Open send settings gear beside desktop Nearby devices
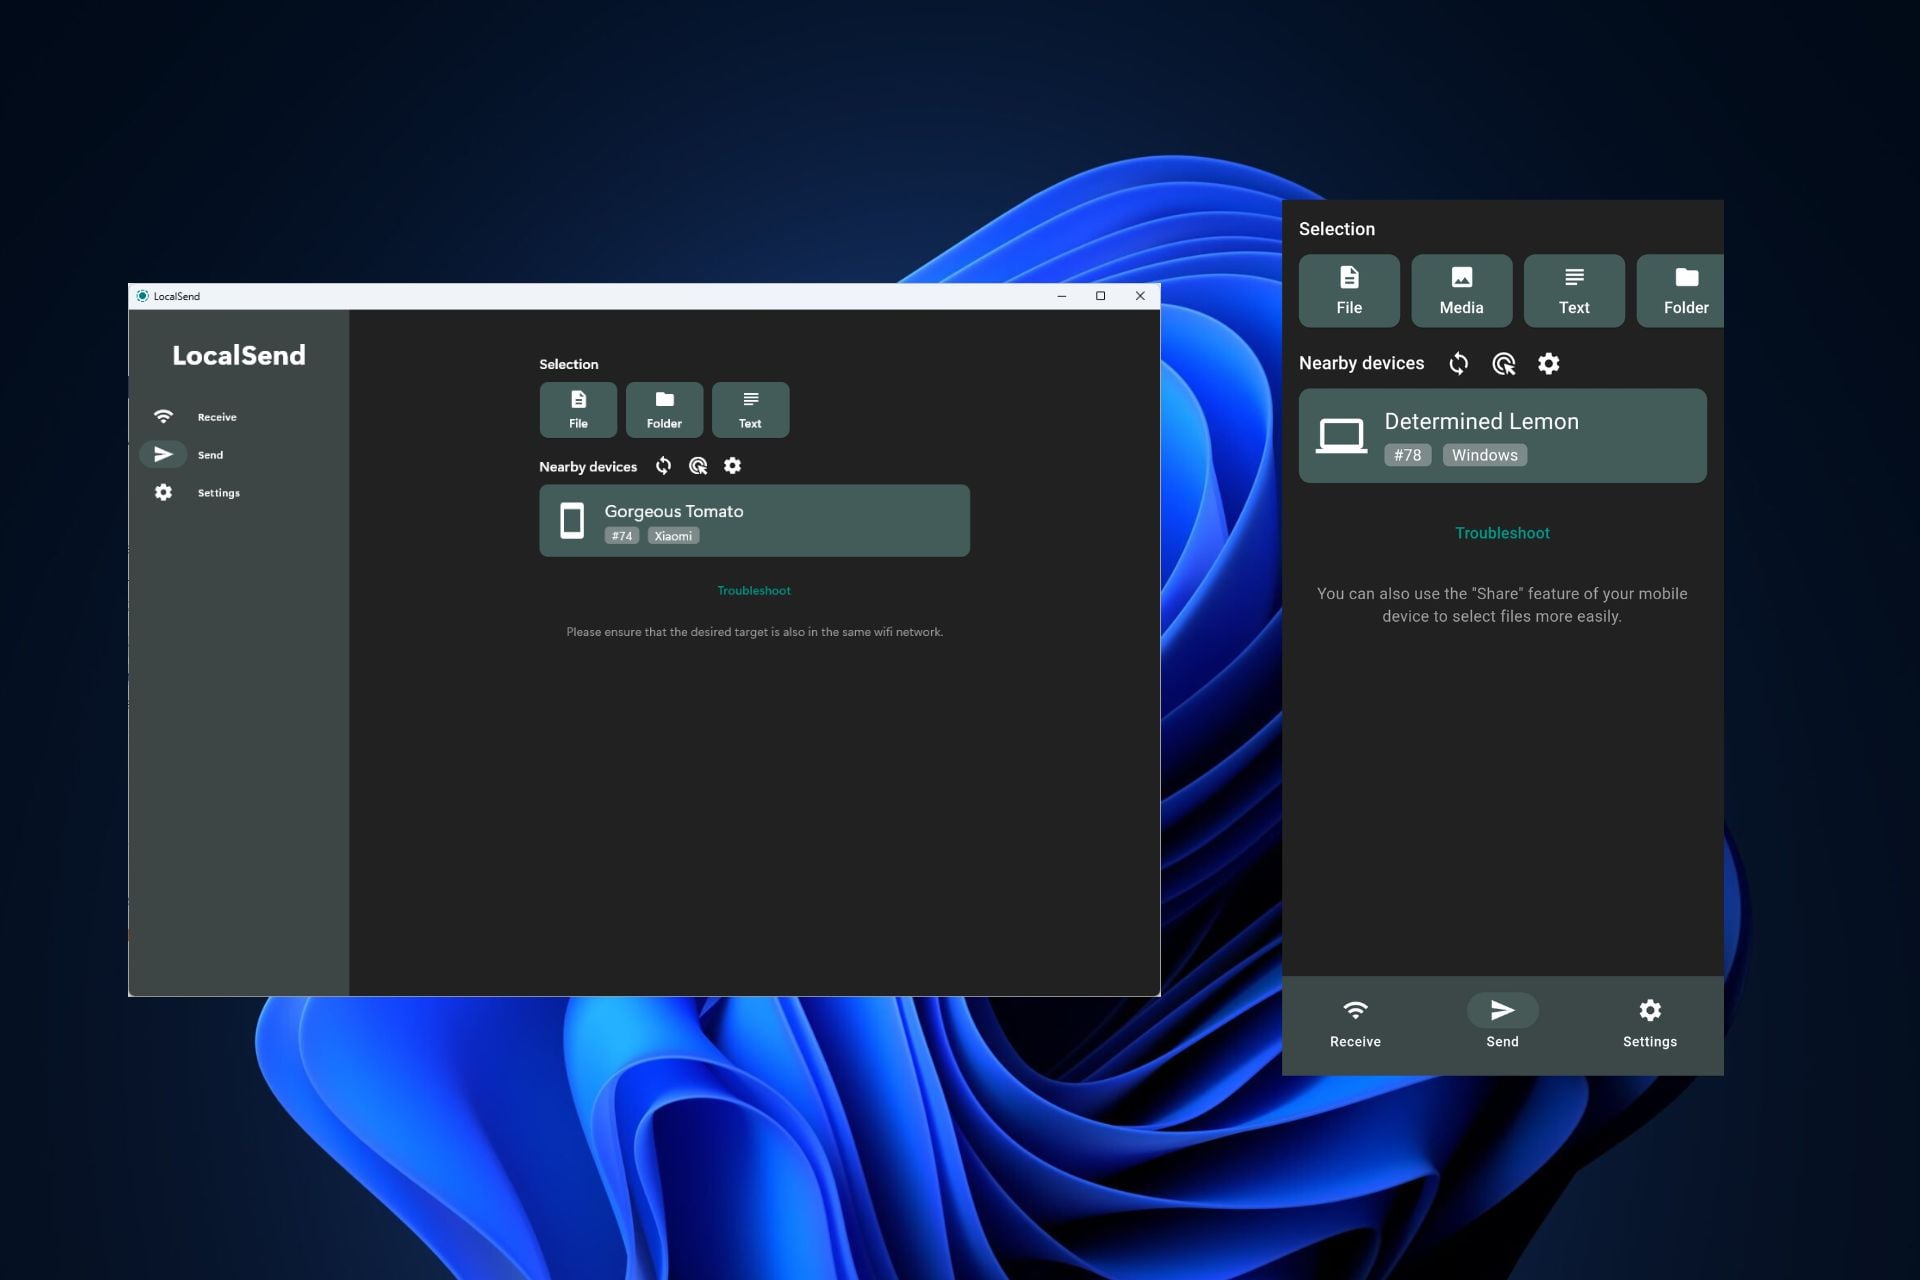The height and width of the screenshot is (1280, 1920). point(732,466)
